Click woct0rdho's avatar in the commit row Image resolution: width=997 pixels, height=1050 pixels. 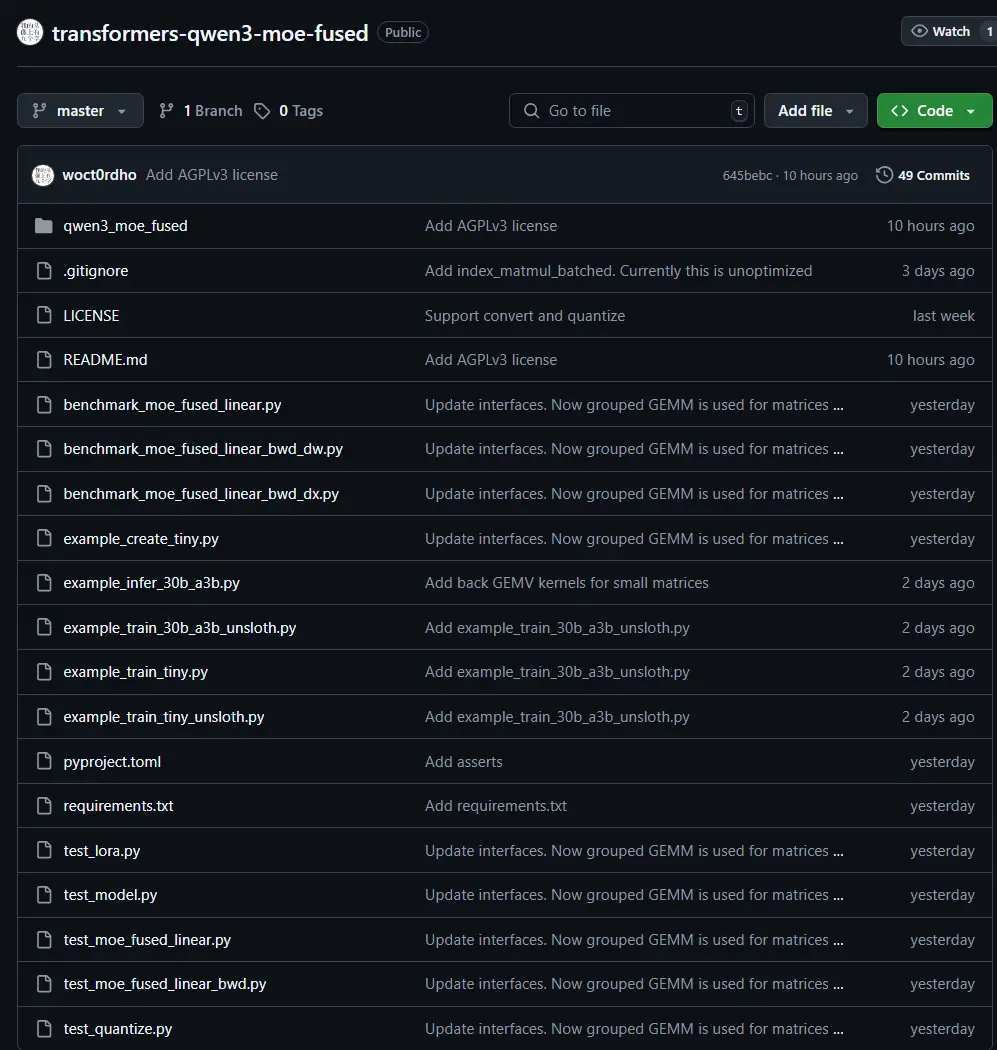(43, 175)
